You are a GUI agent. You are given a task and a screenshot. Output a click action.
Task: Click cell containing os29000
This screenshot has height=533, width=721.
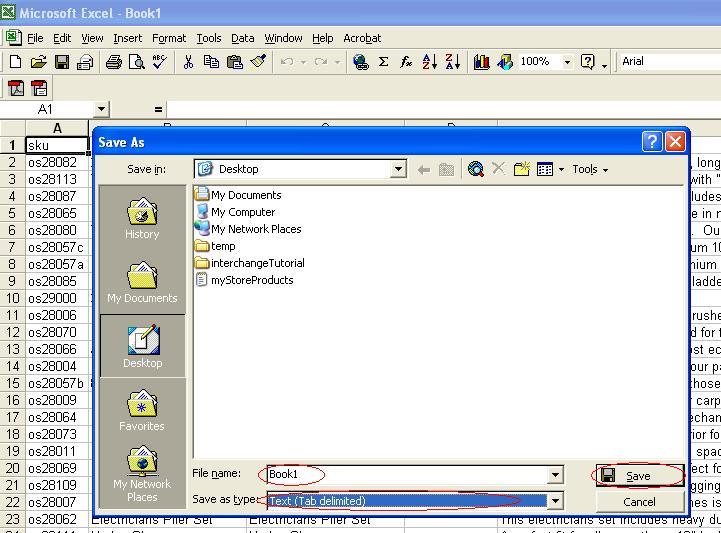coord(57,298)
